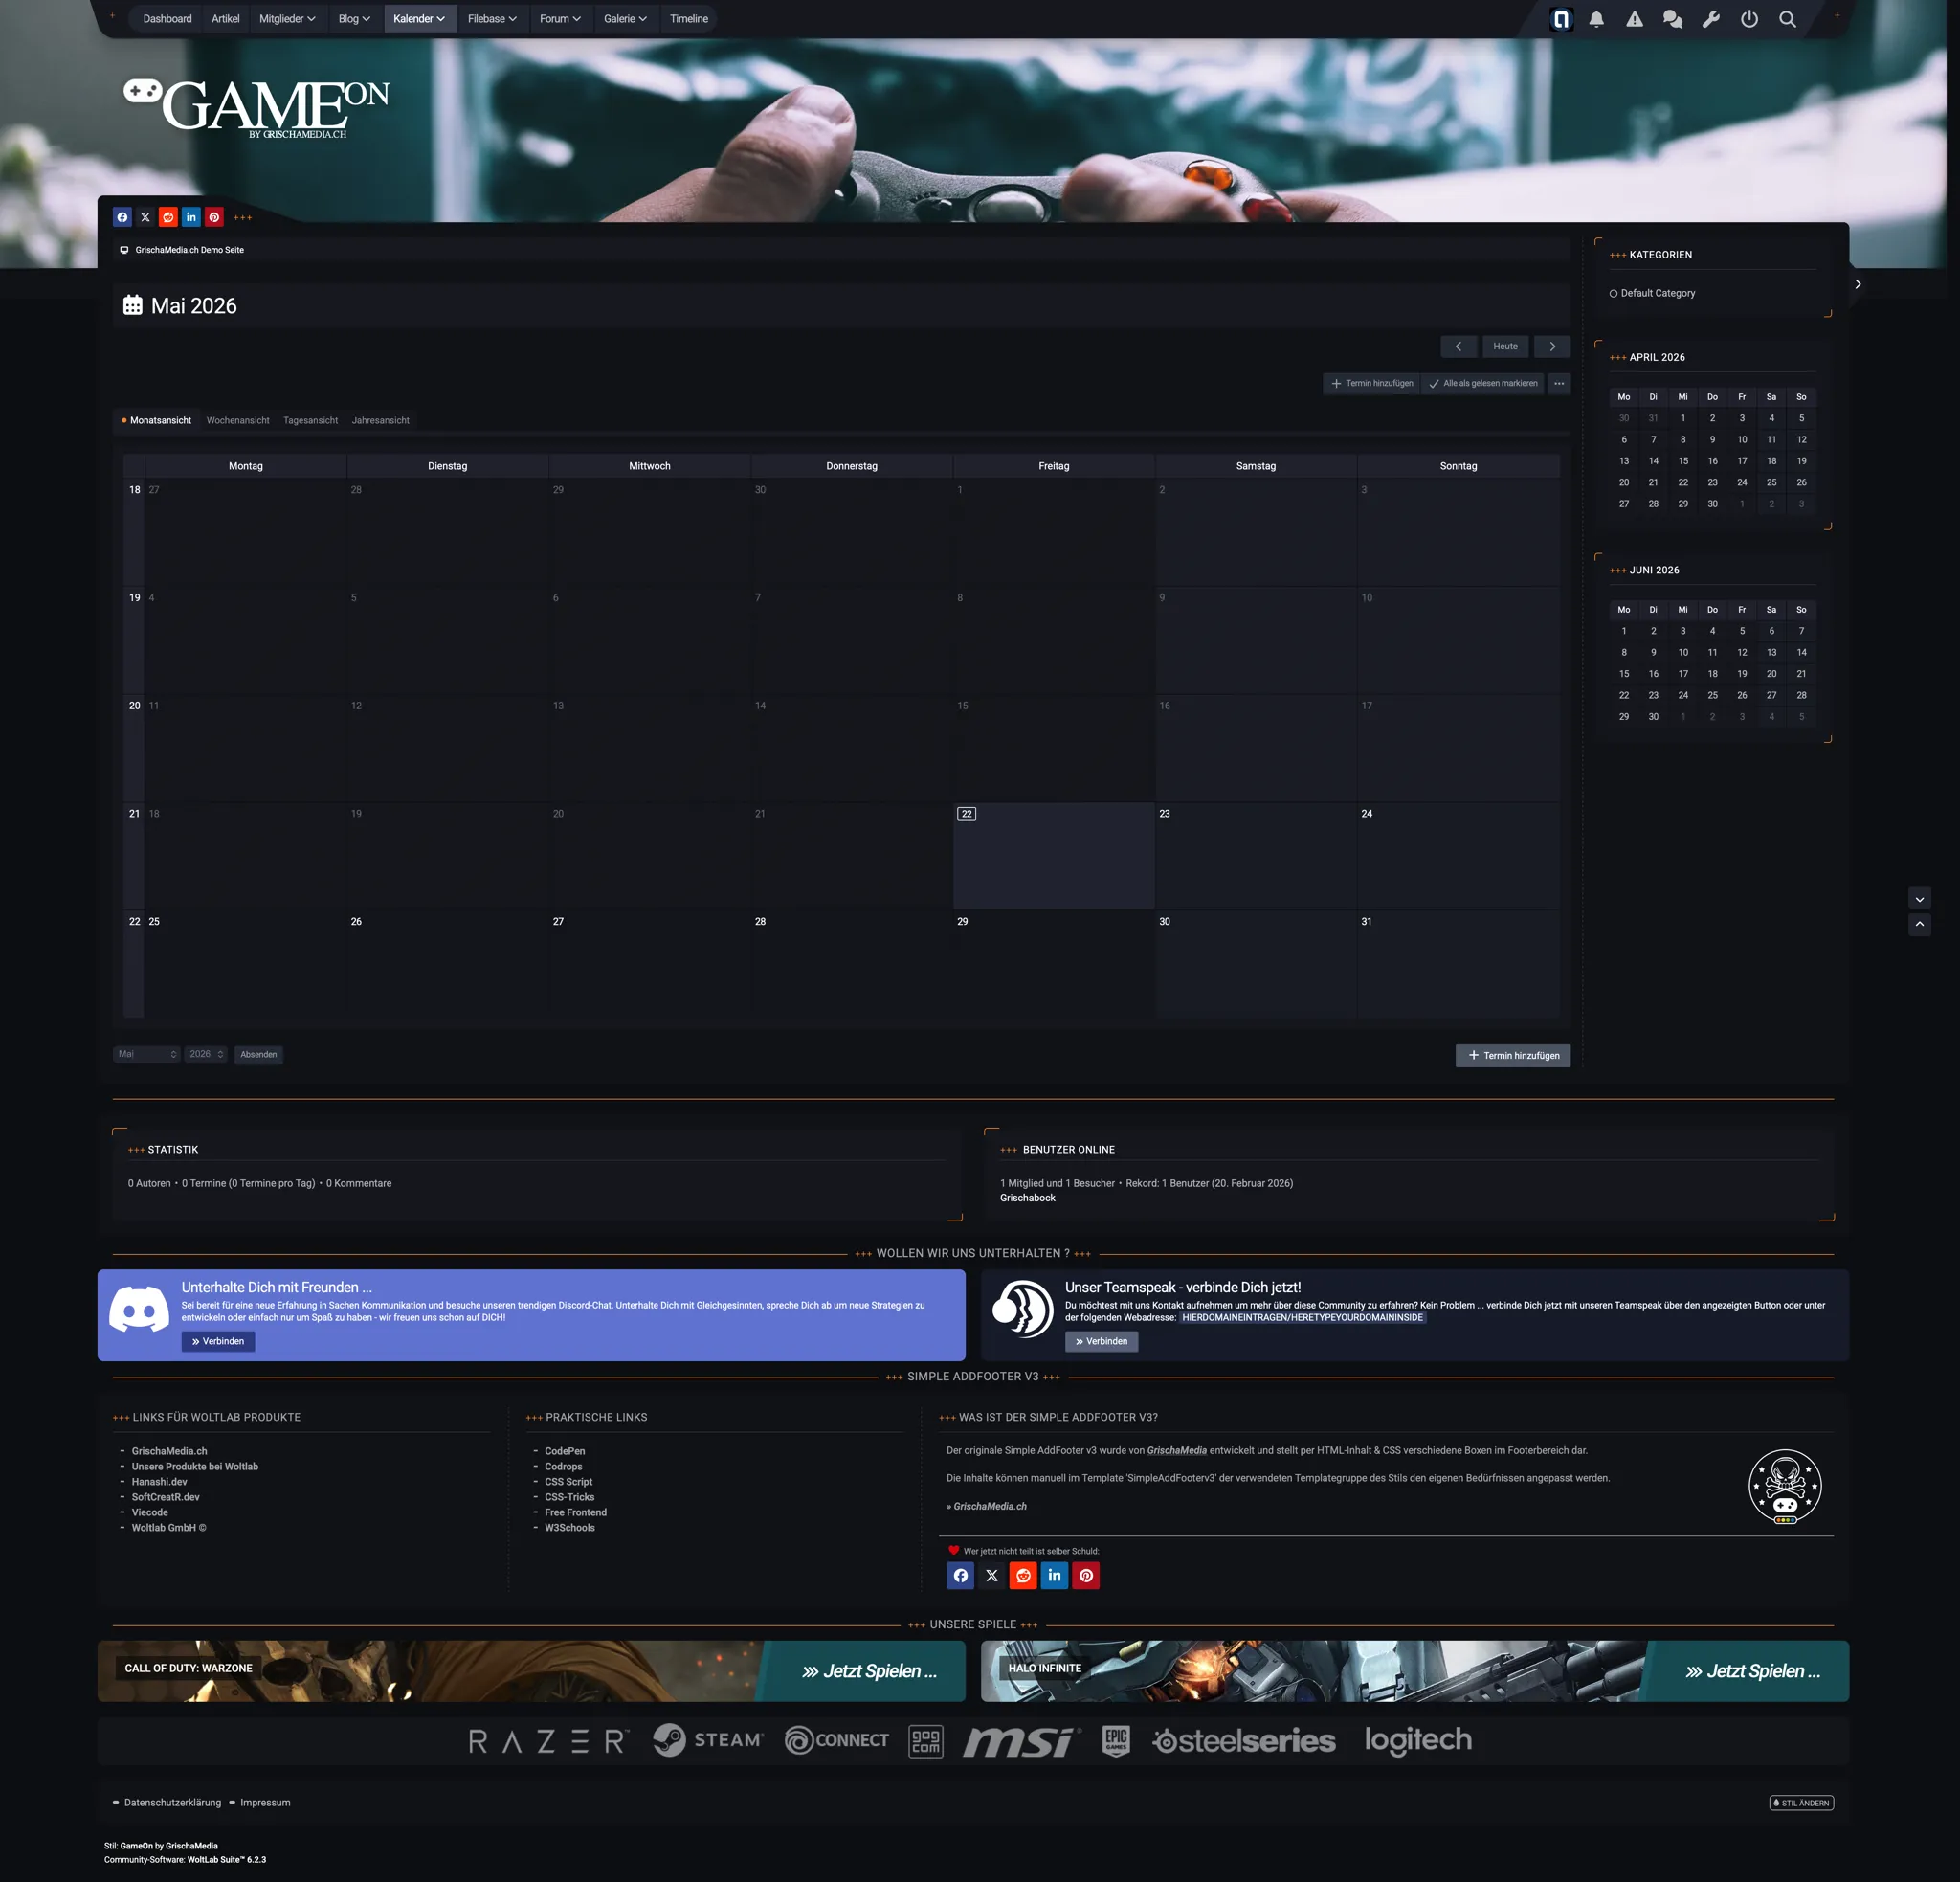Open the month select showing Mai
The height and width of the screenshot is (1882, 1960).
(146, 1054)
